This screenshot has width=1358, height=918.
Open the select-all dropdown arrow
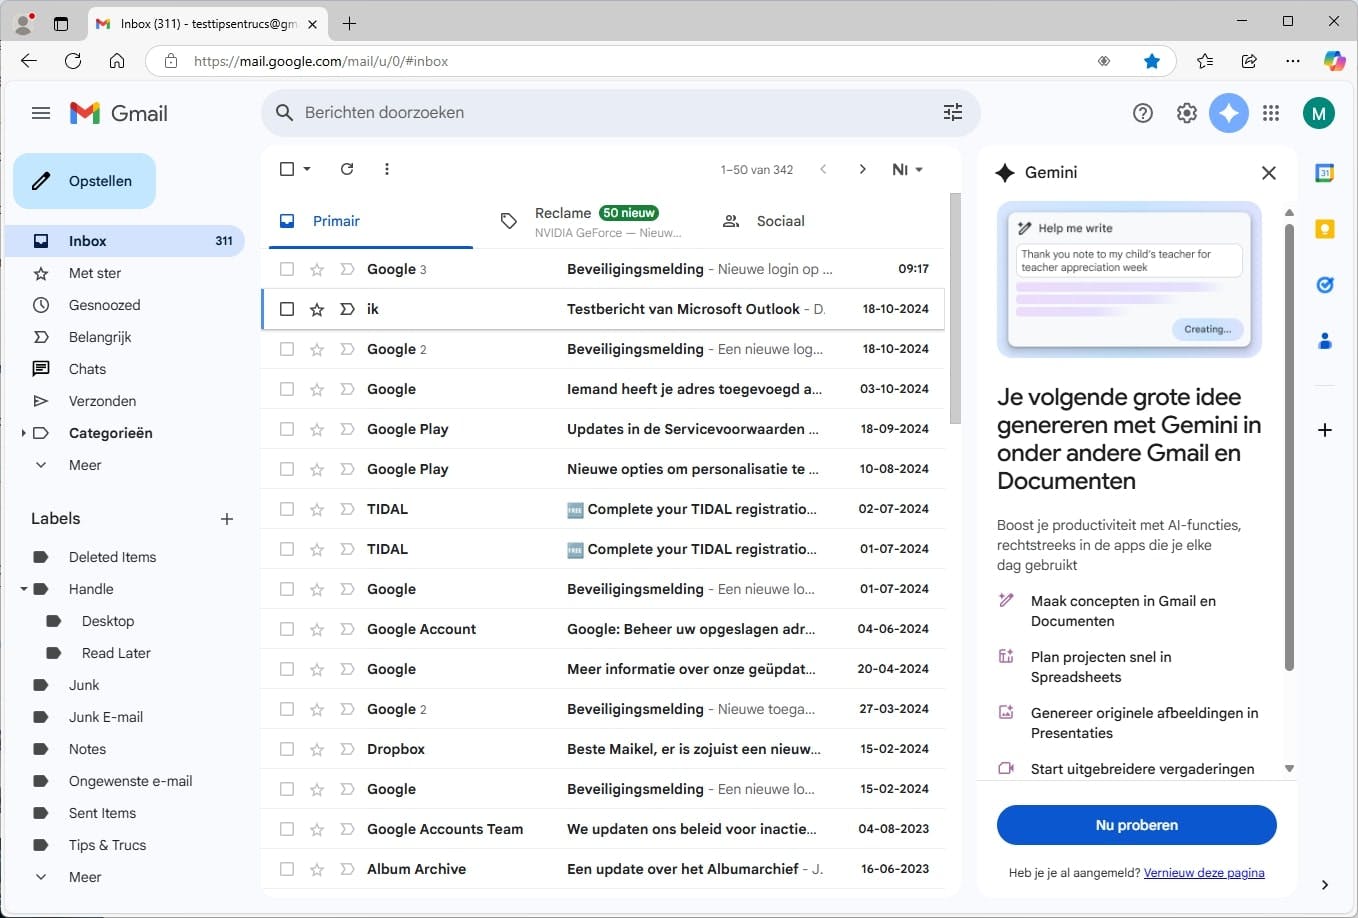[307, 169]
